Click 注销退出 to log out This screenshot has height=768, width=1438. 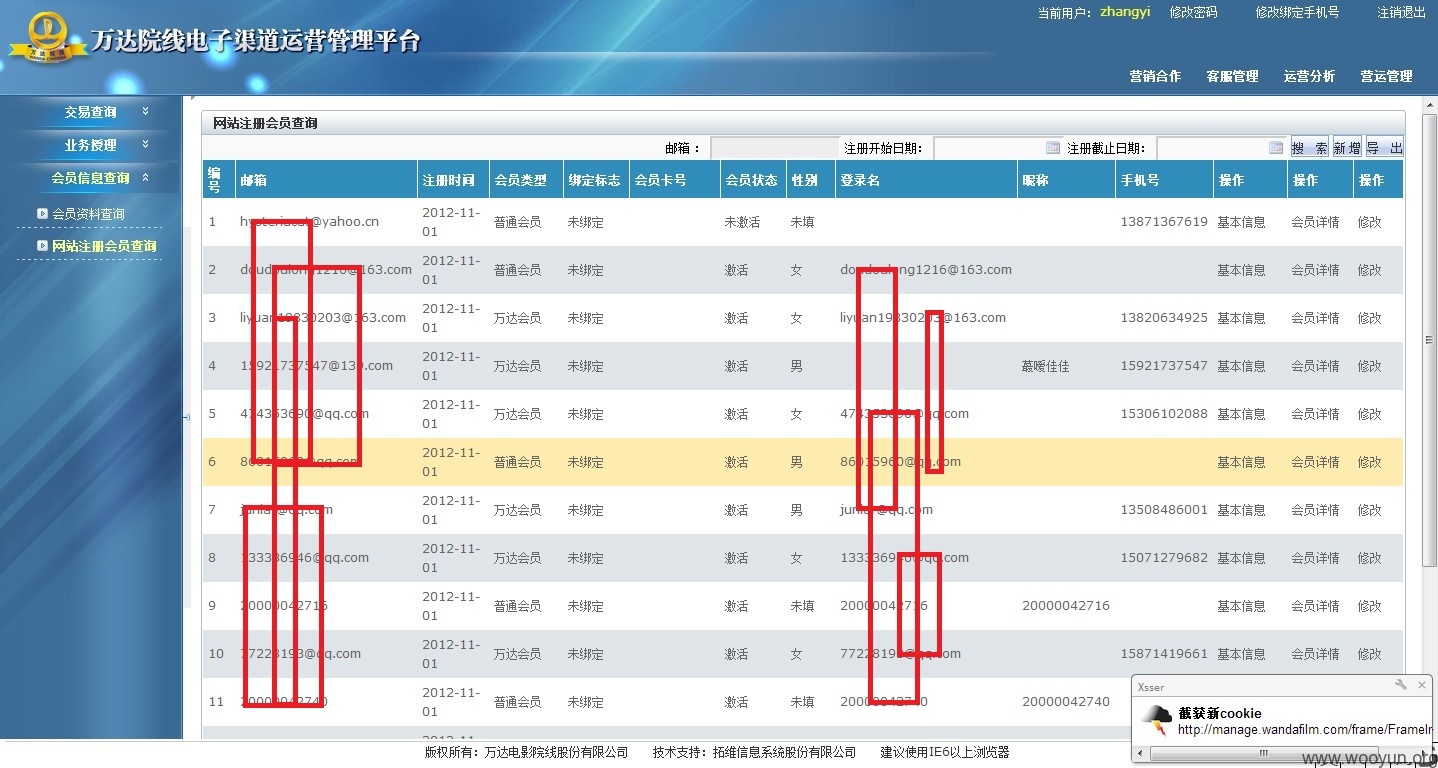coord(1402,12)
